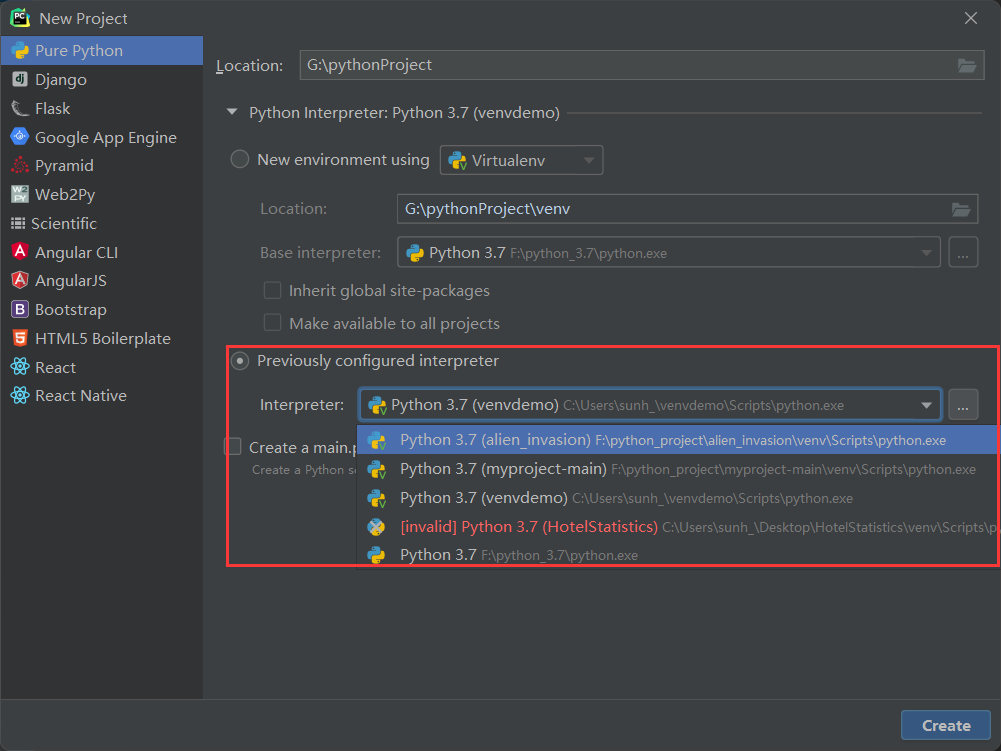Click the AngularJS shield icon
Viewport: 1001px width, 751px height.
(20, 280)
